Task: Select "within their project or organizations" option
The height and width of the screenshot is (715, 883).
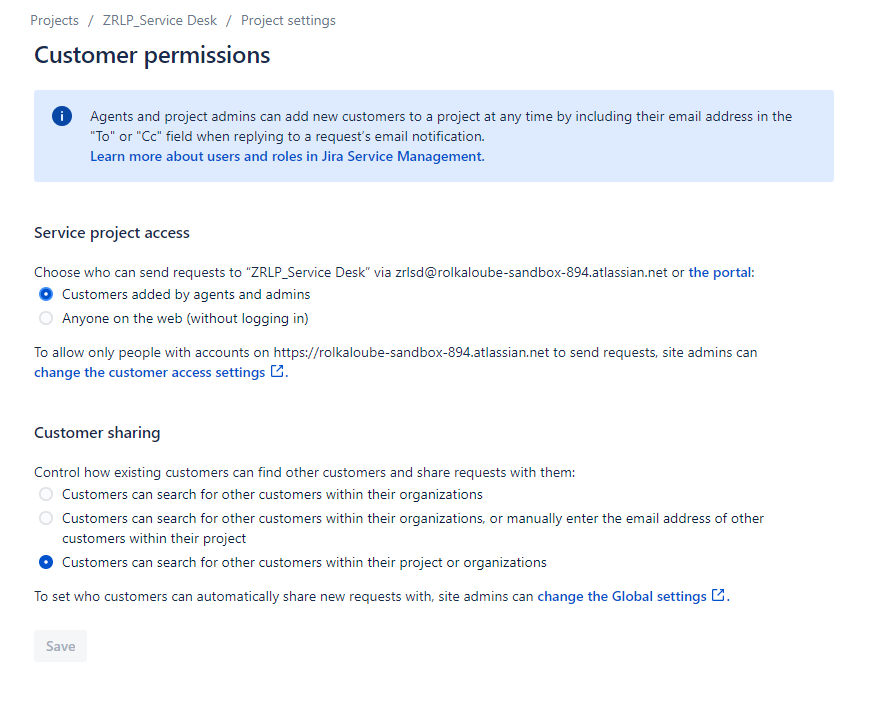Action: click(45, 562)
